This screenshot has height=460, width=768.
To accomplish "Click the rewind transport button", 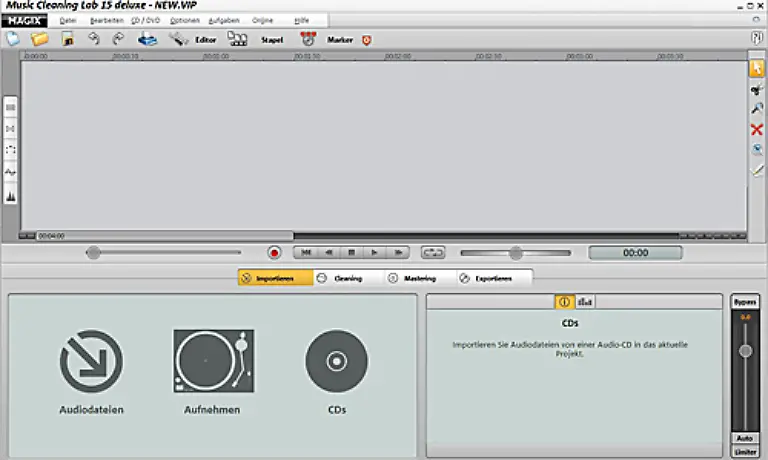I will [x=329, y=253].
